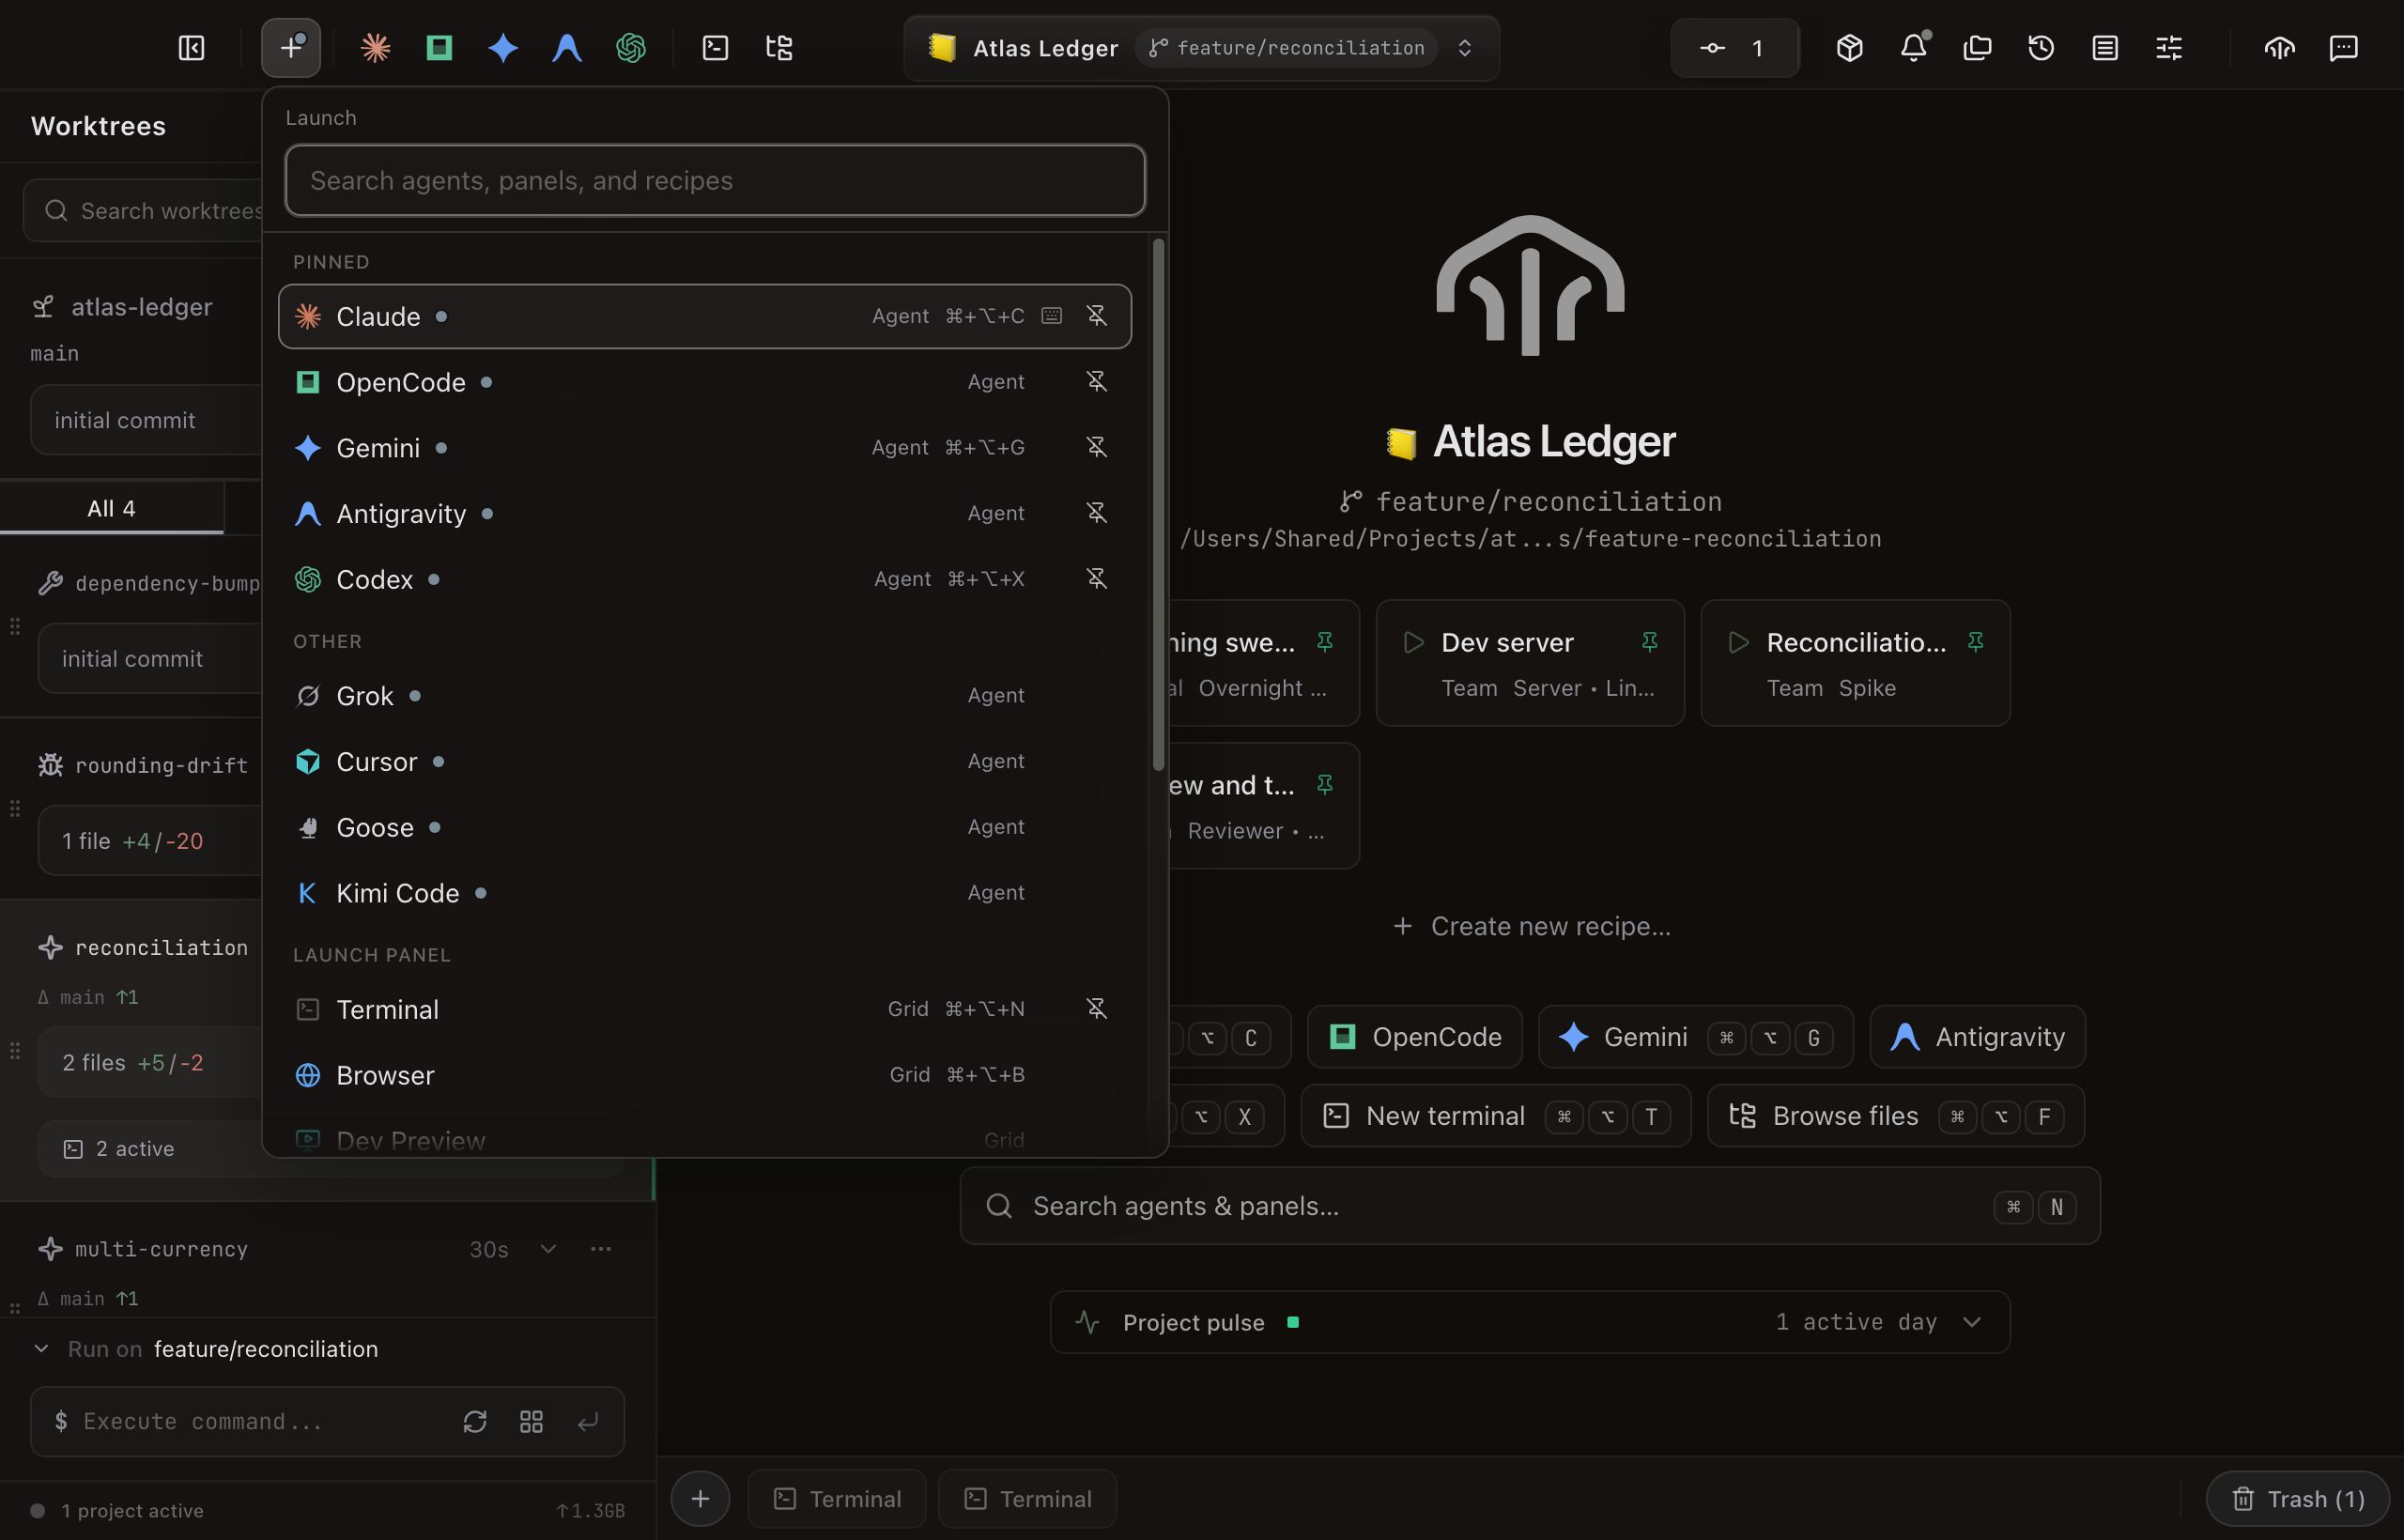This screenshot has width=2404, height=1540.
Task: Unpin Claude from the pinned list
Action: [x=1097, y=316]
